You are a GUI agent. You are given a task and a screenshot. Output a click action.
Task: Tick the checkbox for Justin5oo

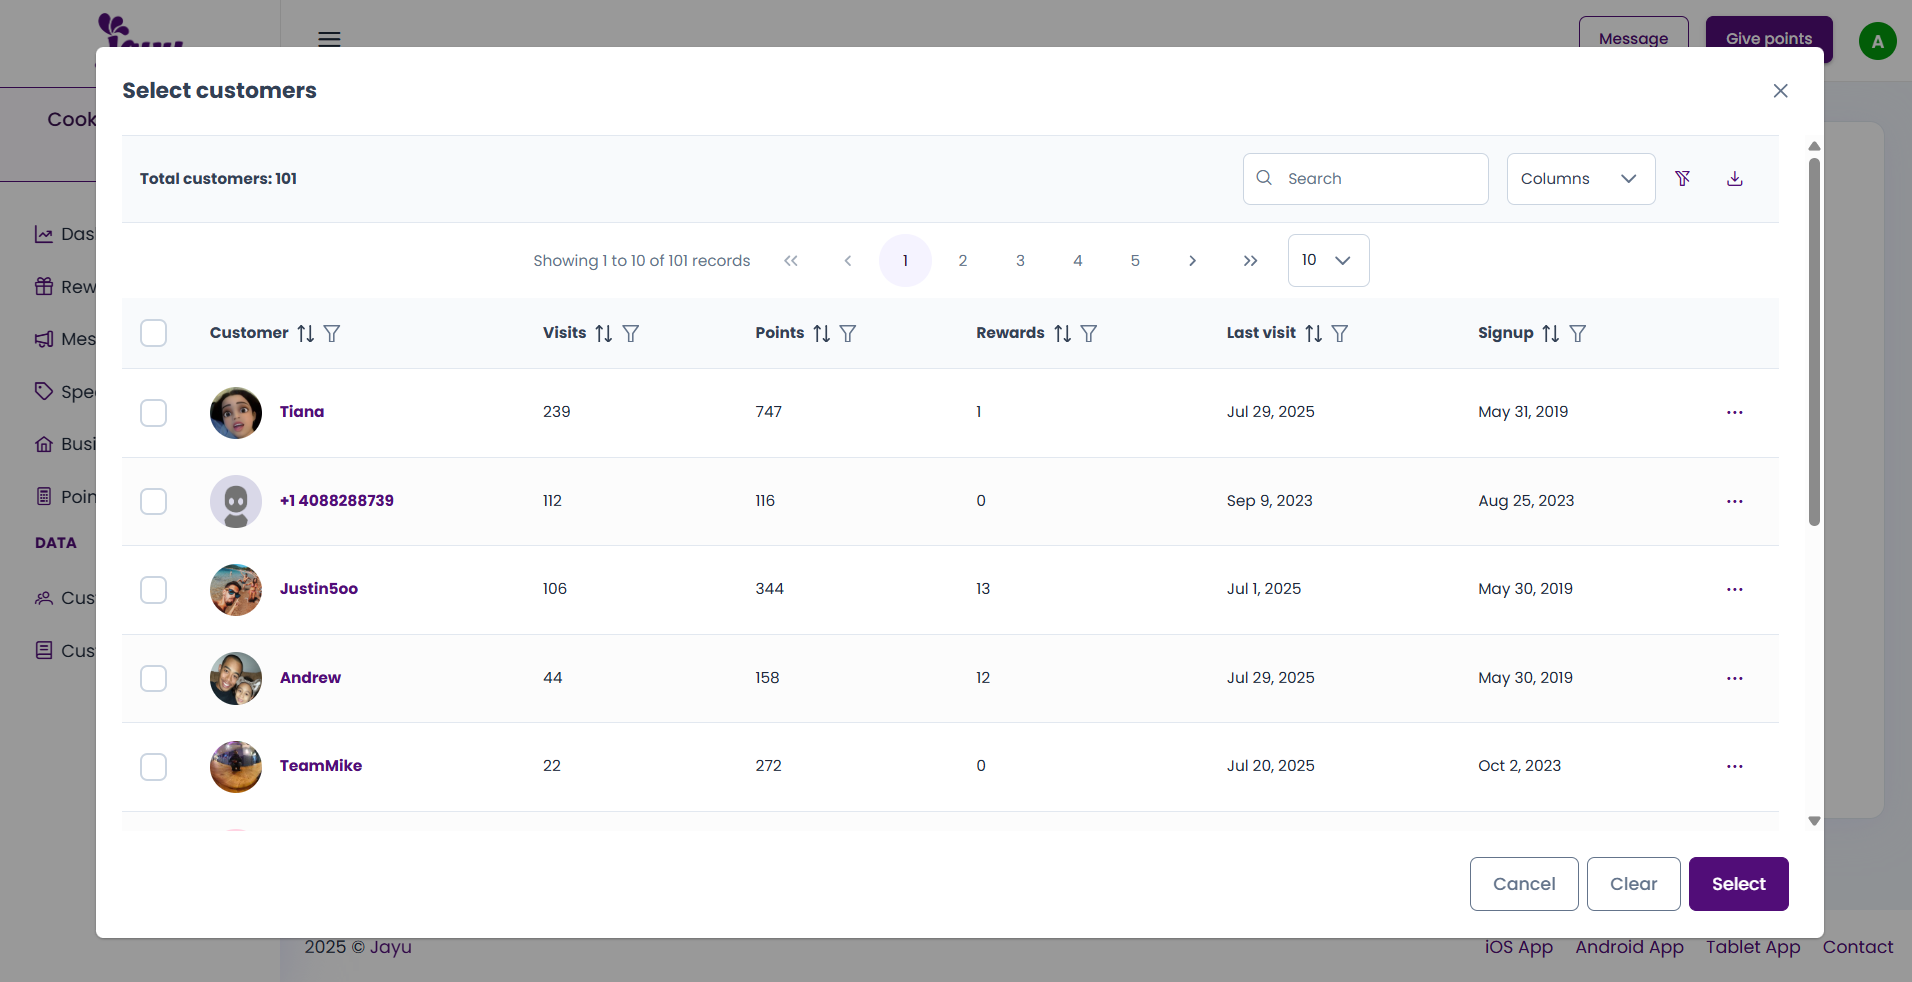(154, 590)
